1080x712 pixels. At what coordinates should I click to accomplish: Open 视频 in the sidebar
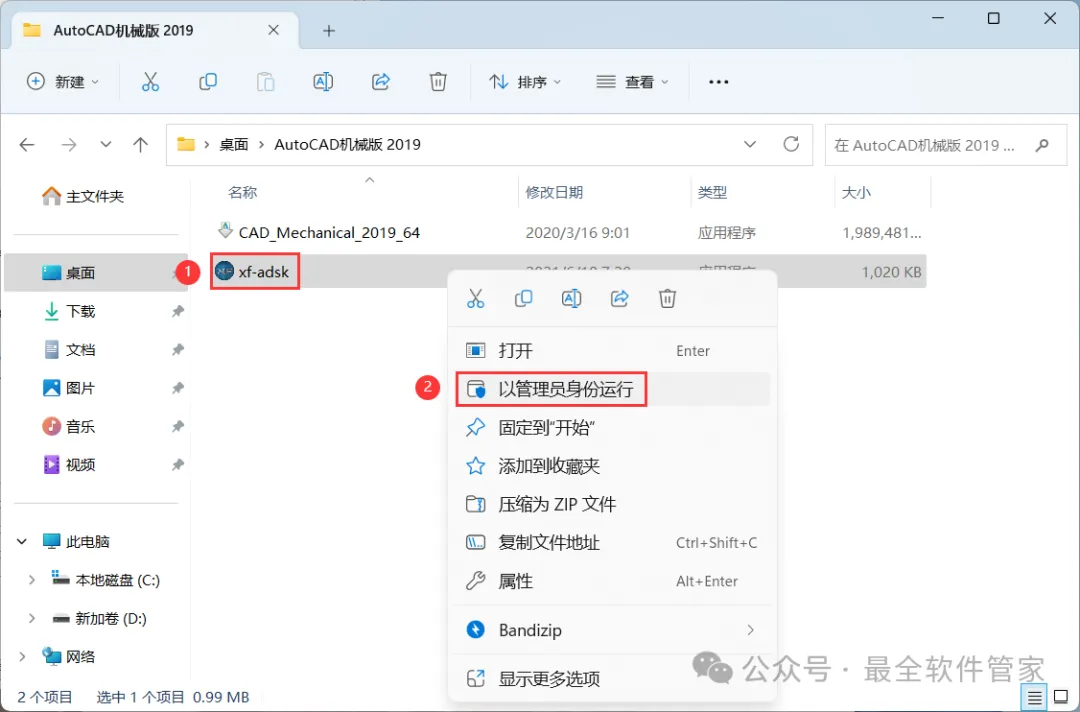[81, 465]
